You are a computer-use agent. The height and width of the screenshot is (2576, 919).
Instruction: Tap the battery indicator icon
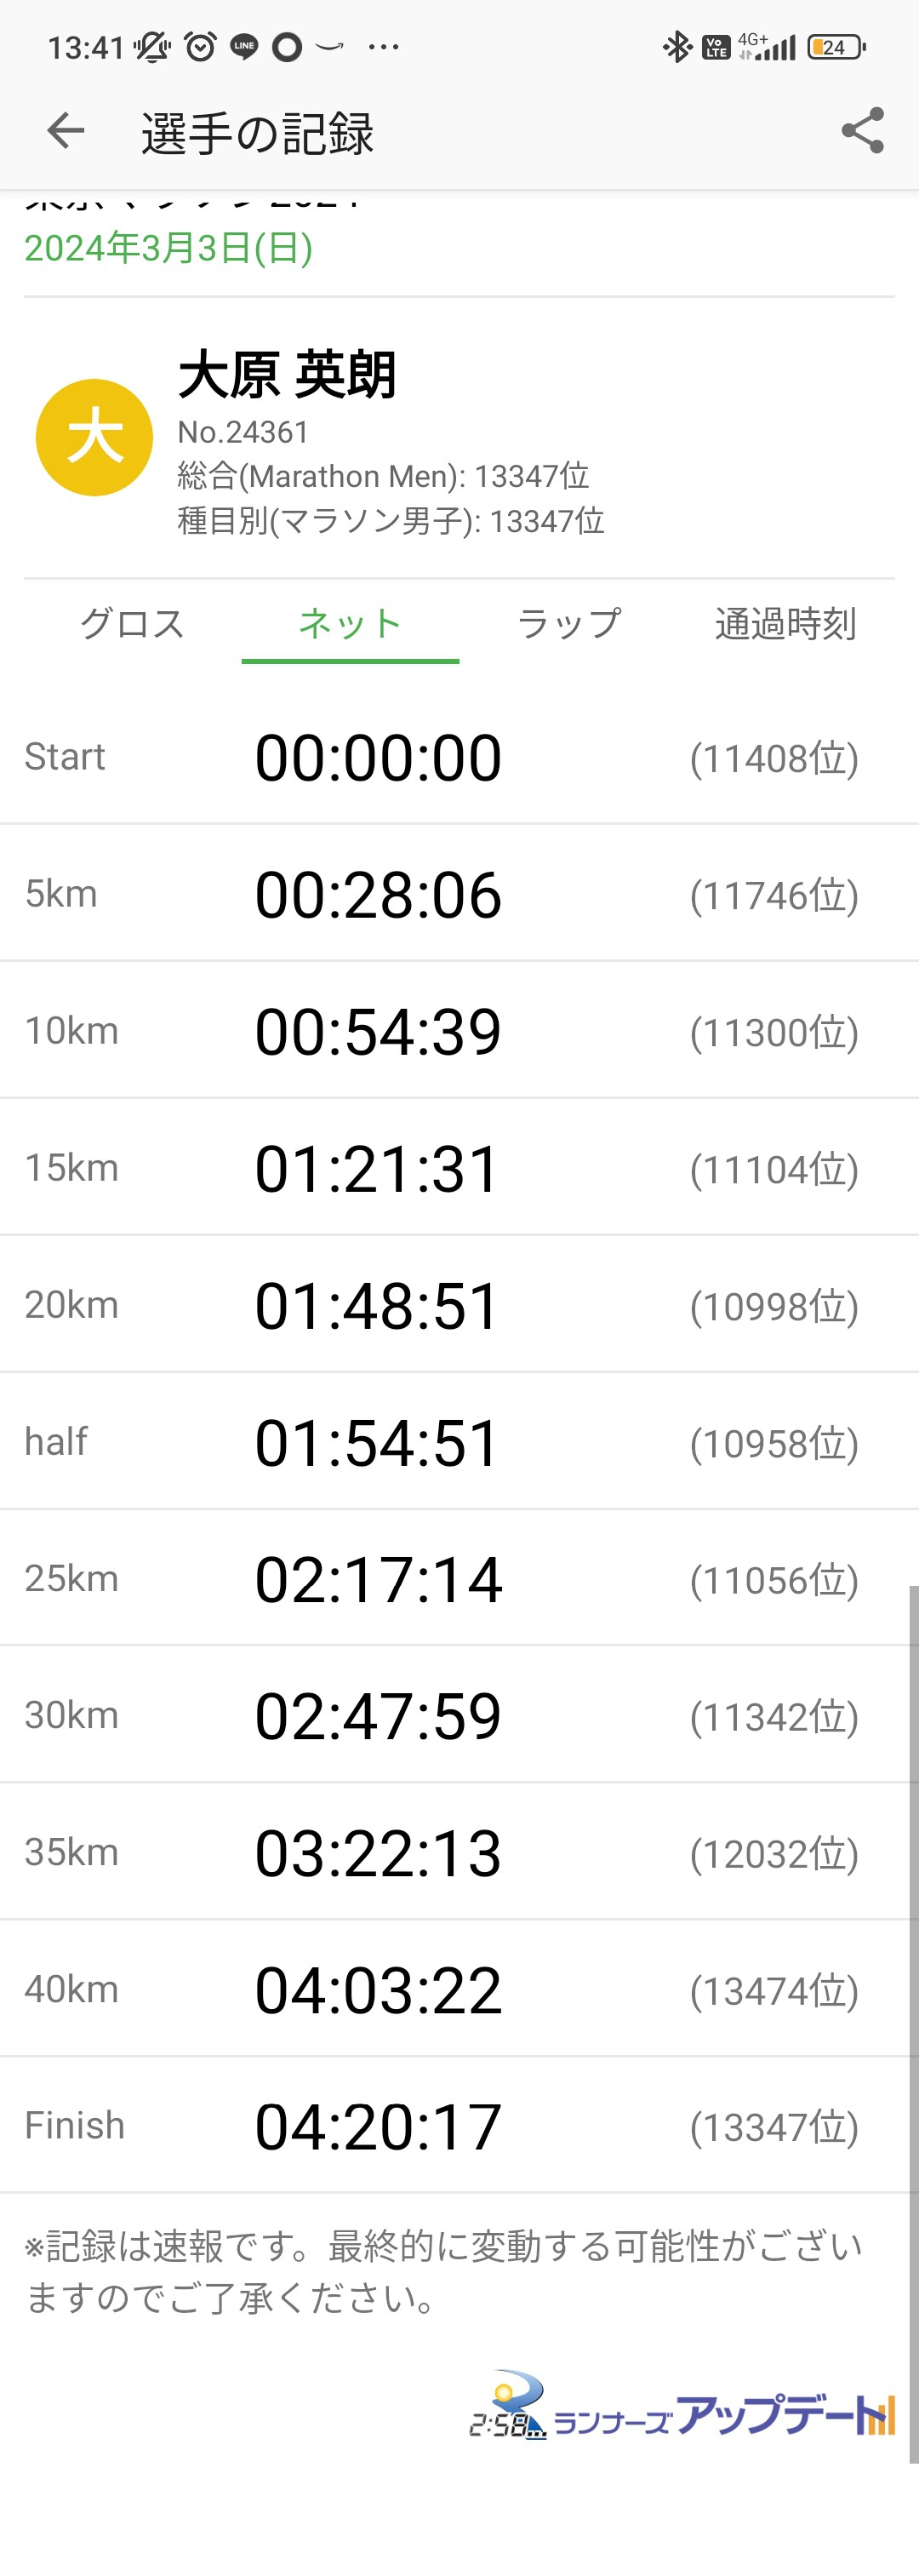836,47
